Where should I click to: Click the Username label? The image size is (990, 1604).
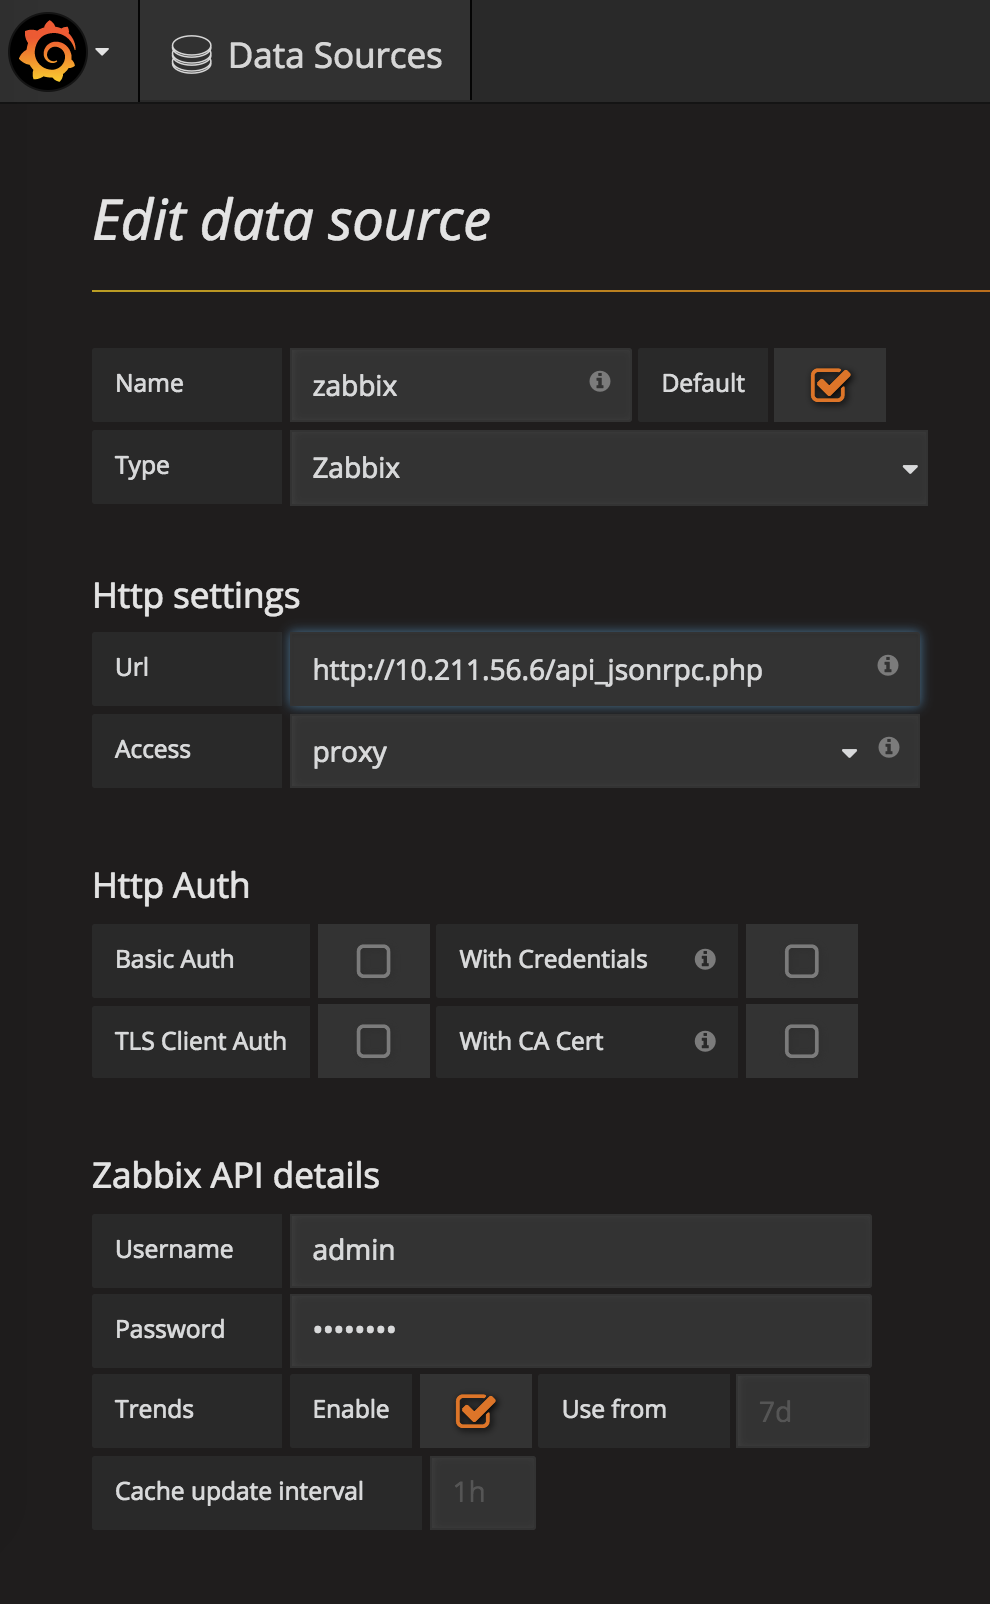[x=175, y=1249]
